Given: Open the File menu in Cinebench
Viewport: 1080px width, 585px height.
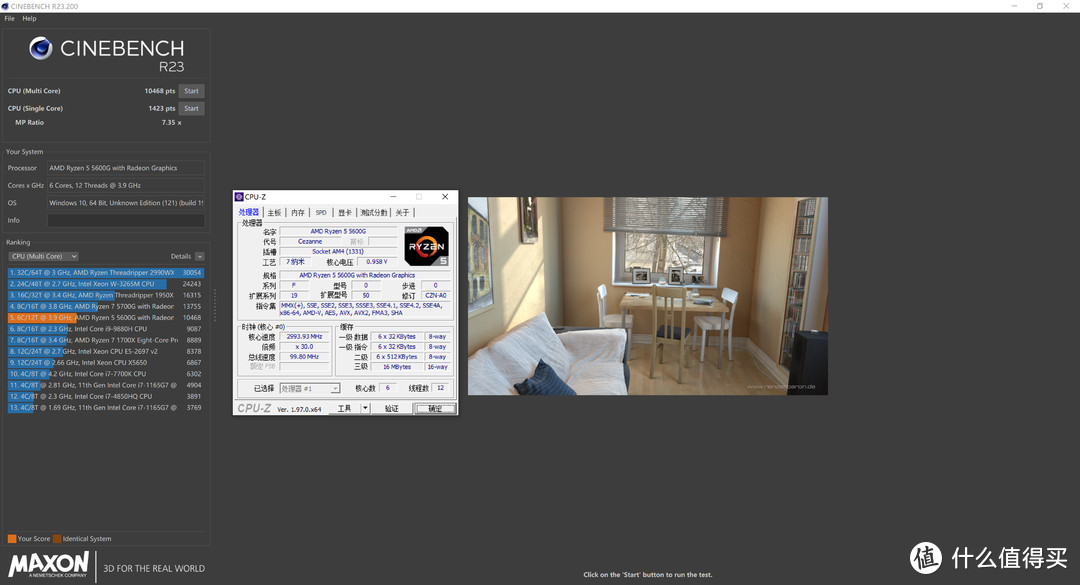Looking at the screenshot, I should click(9, 19).
